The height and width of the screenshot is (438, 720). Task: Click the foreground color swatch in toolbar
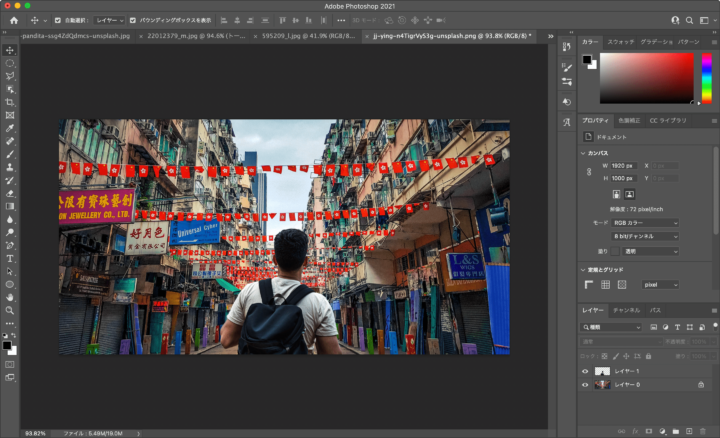pos(7,346)
